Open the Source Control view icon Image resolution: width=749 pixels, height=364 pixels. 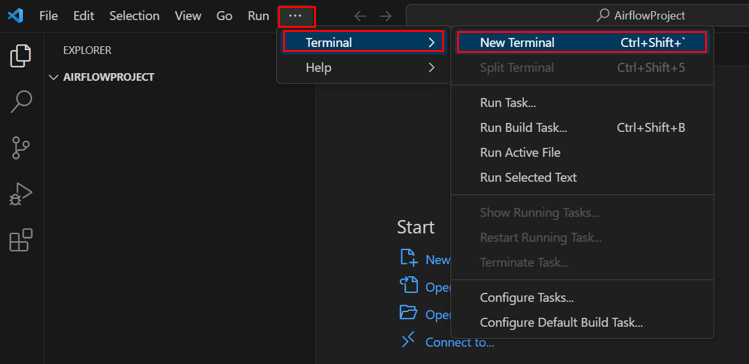click(x=21, y=148)
